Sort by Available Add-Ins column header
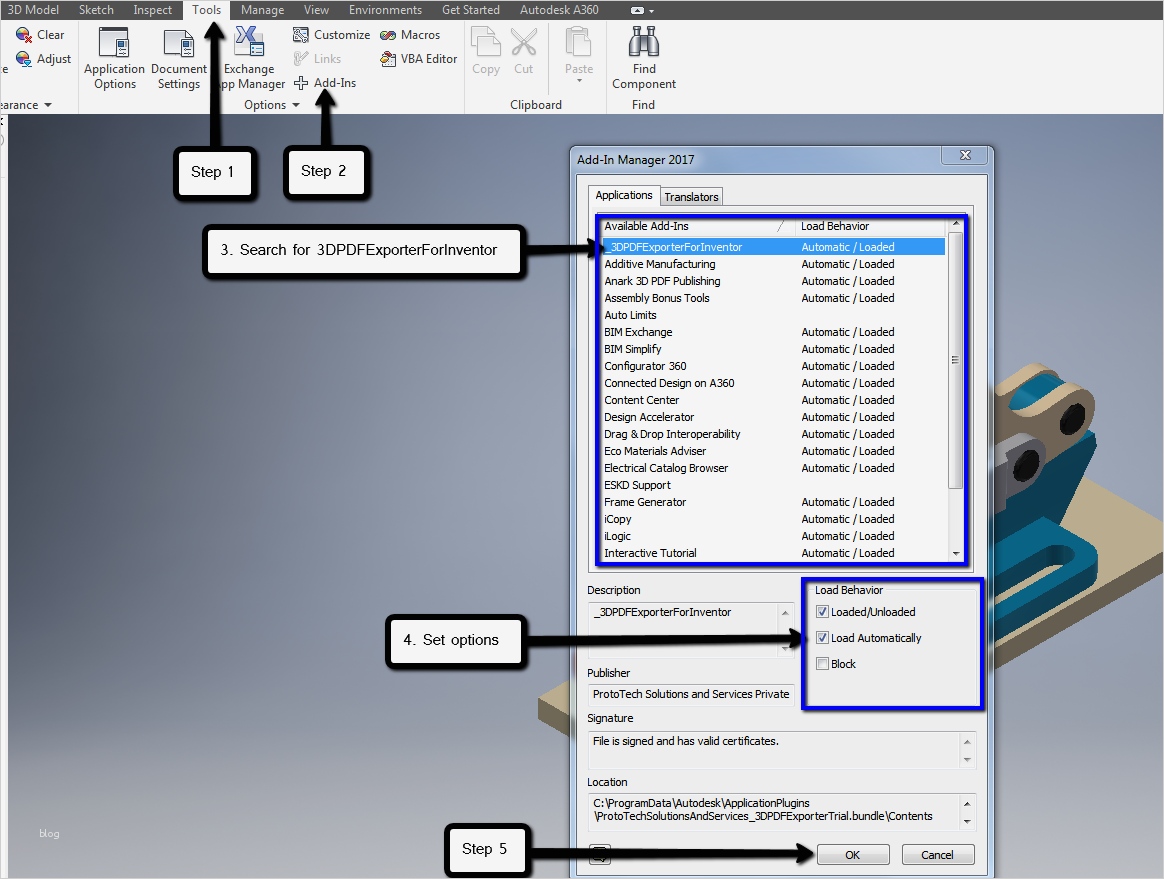Screen dimensions: 1164x879 (x=696, y=226)
